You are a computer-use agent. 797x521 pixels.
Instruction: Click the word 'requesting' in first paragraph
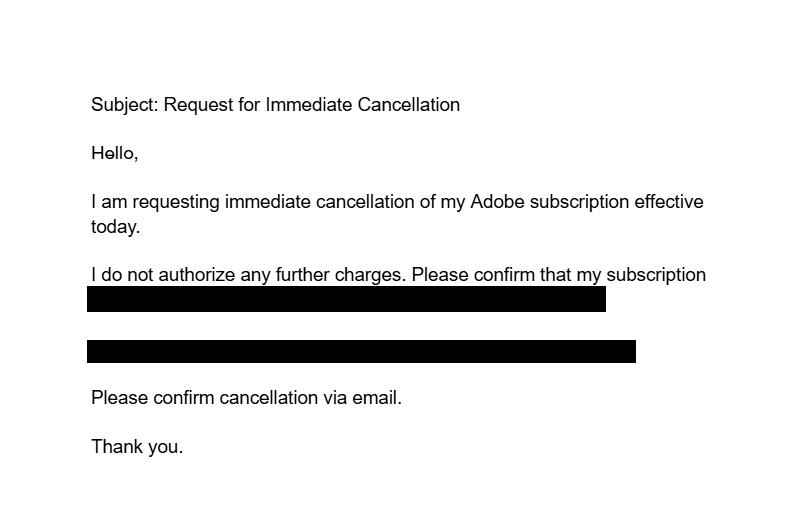click(176, 202)
